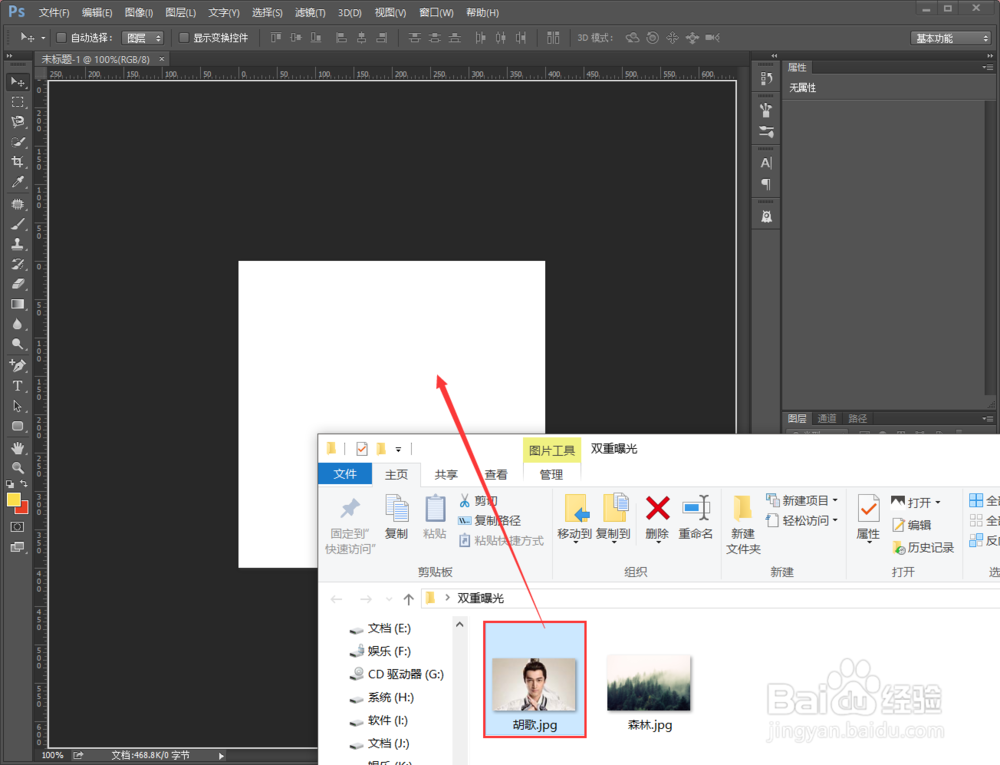Open the 文件(F) menu in Photoshop
This screenshot has height=765, width=1000.
pyautogui.click(x=54, y=13)
